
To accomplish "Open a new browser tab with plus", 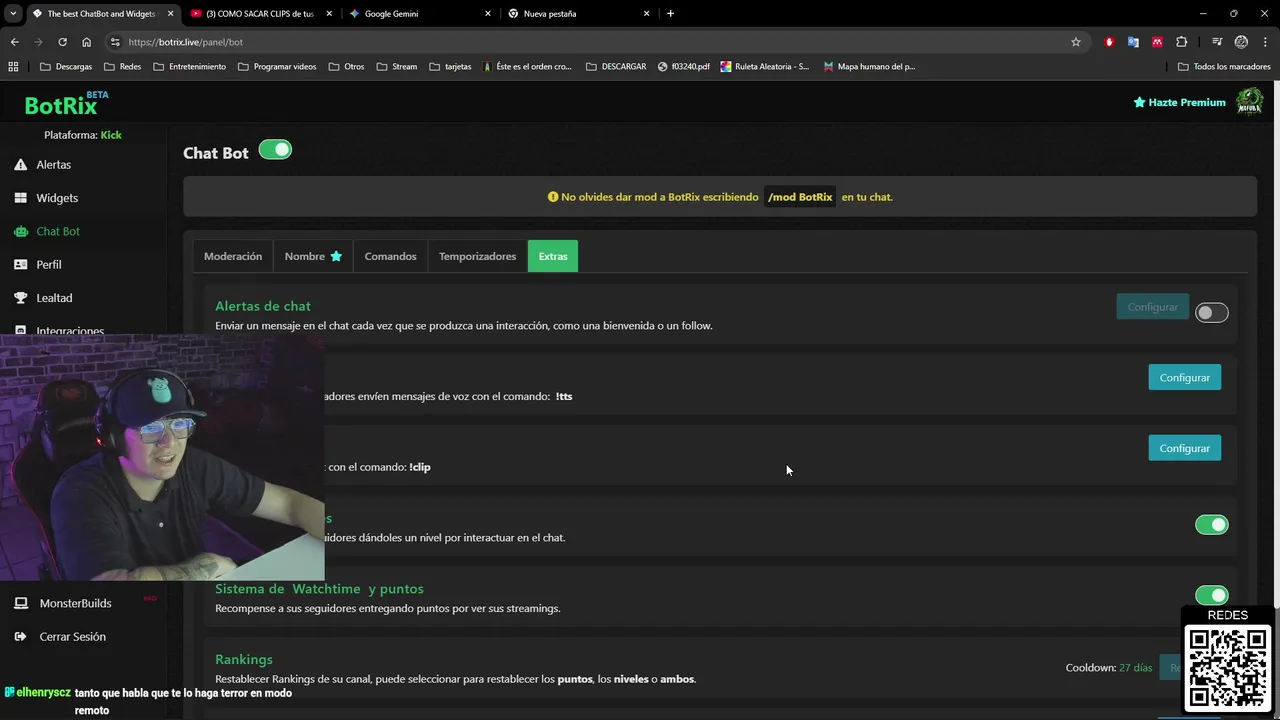I will click(670, 14).
